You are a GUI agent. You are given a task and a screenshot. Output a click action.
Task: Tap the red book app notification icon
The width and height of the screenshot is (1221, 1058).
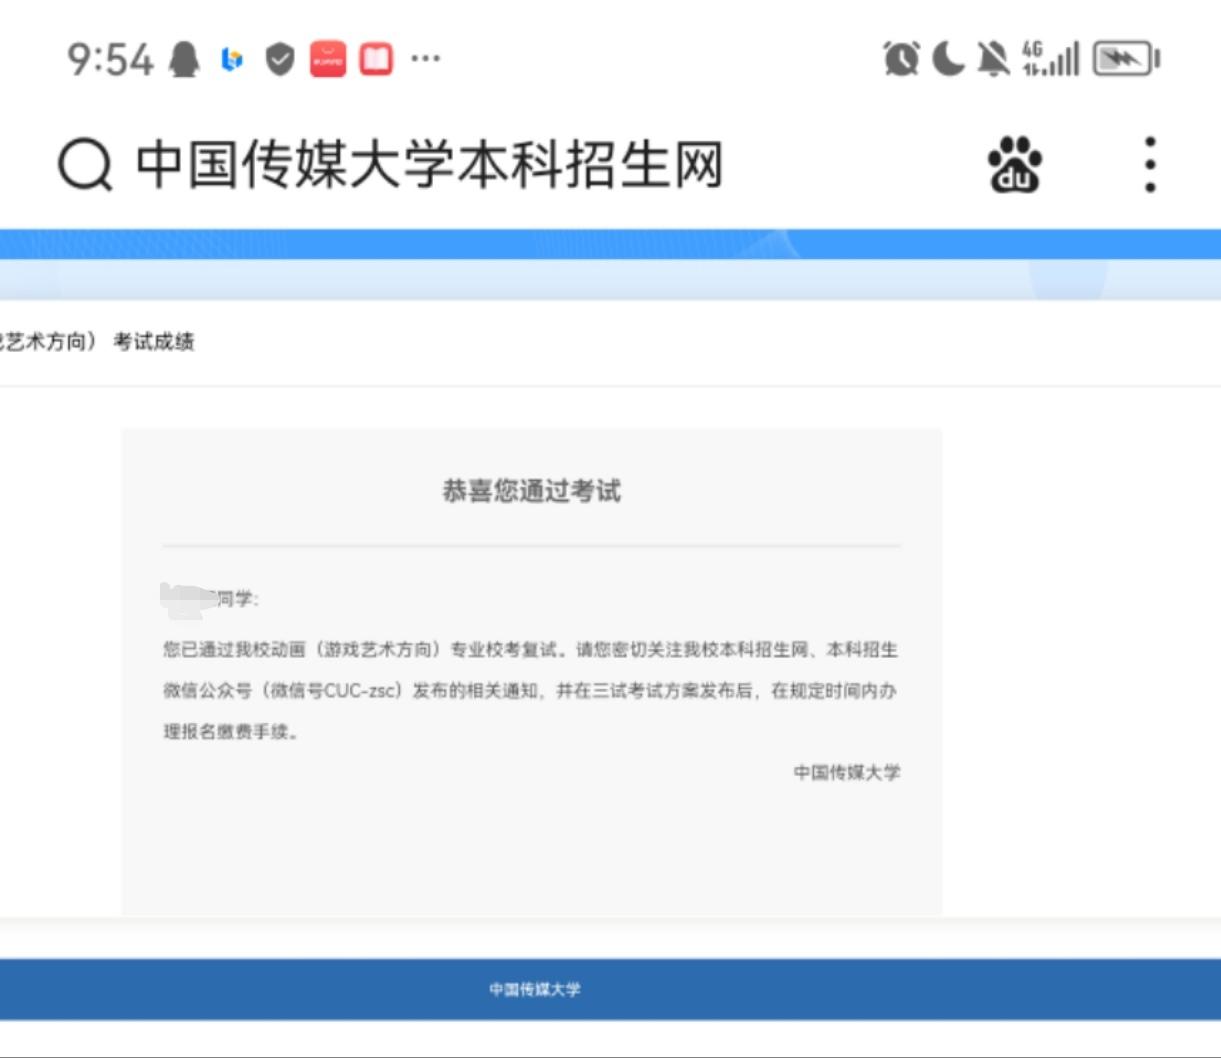(x=376, y=60)
